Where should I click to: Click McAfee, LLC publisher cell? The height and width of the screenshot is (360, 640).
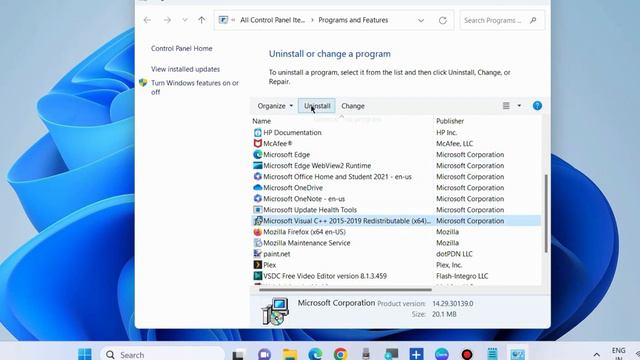pyautogui.click(x=454, y=143)
